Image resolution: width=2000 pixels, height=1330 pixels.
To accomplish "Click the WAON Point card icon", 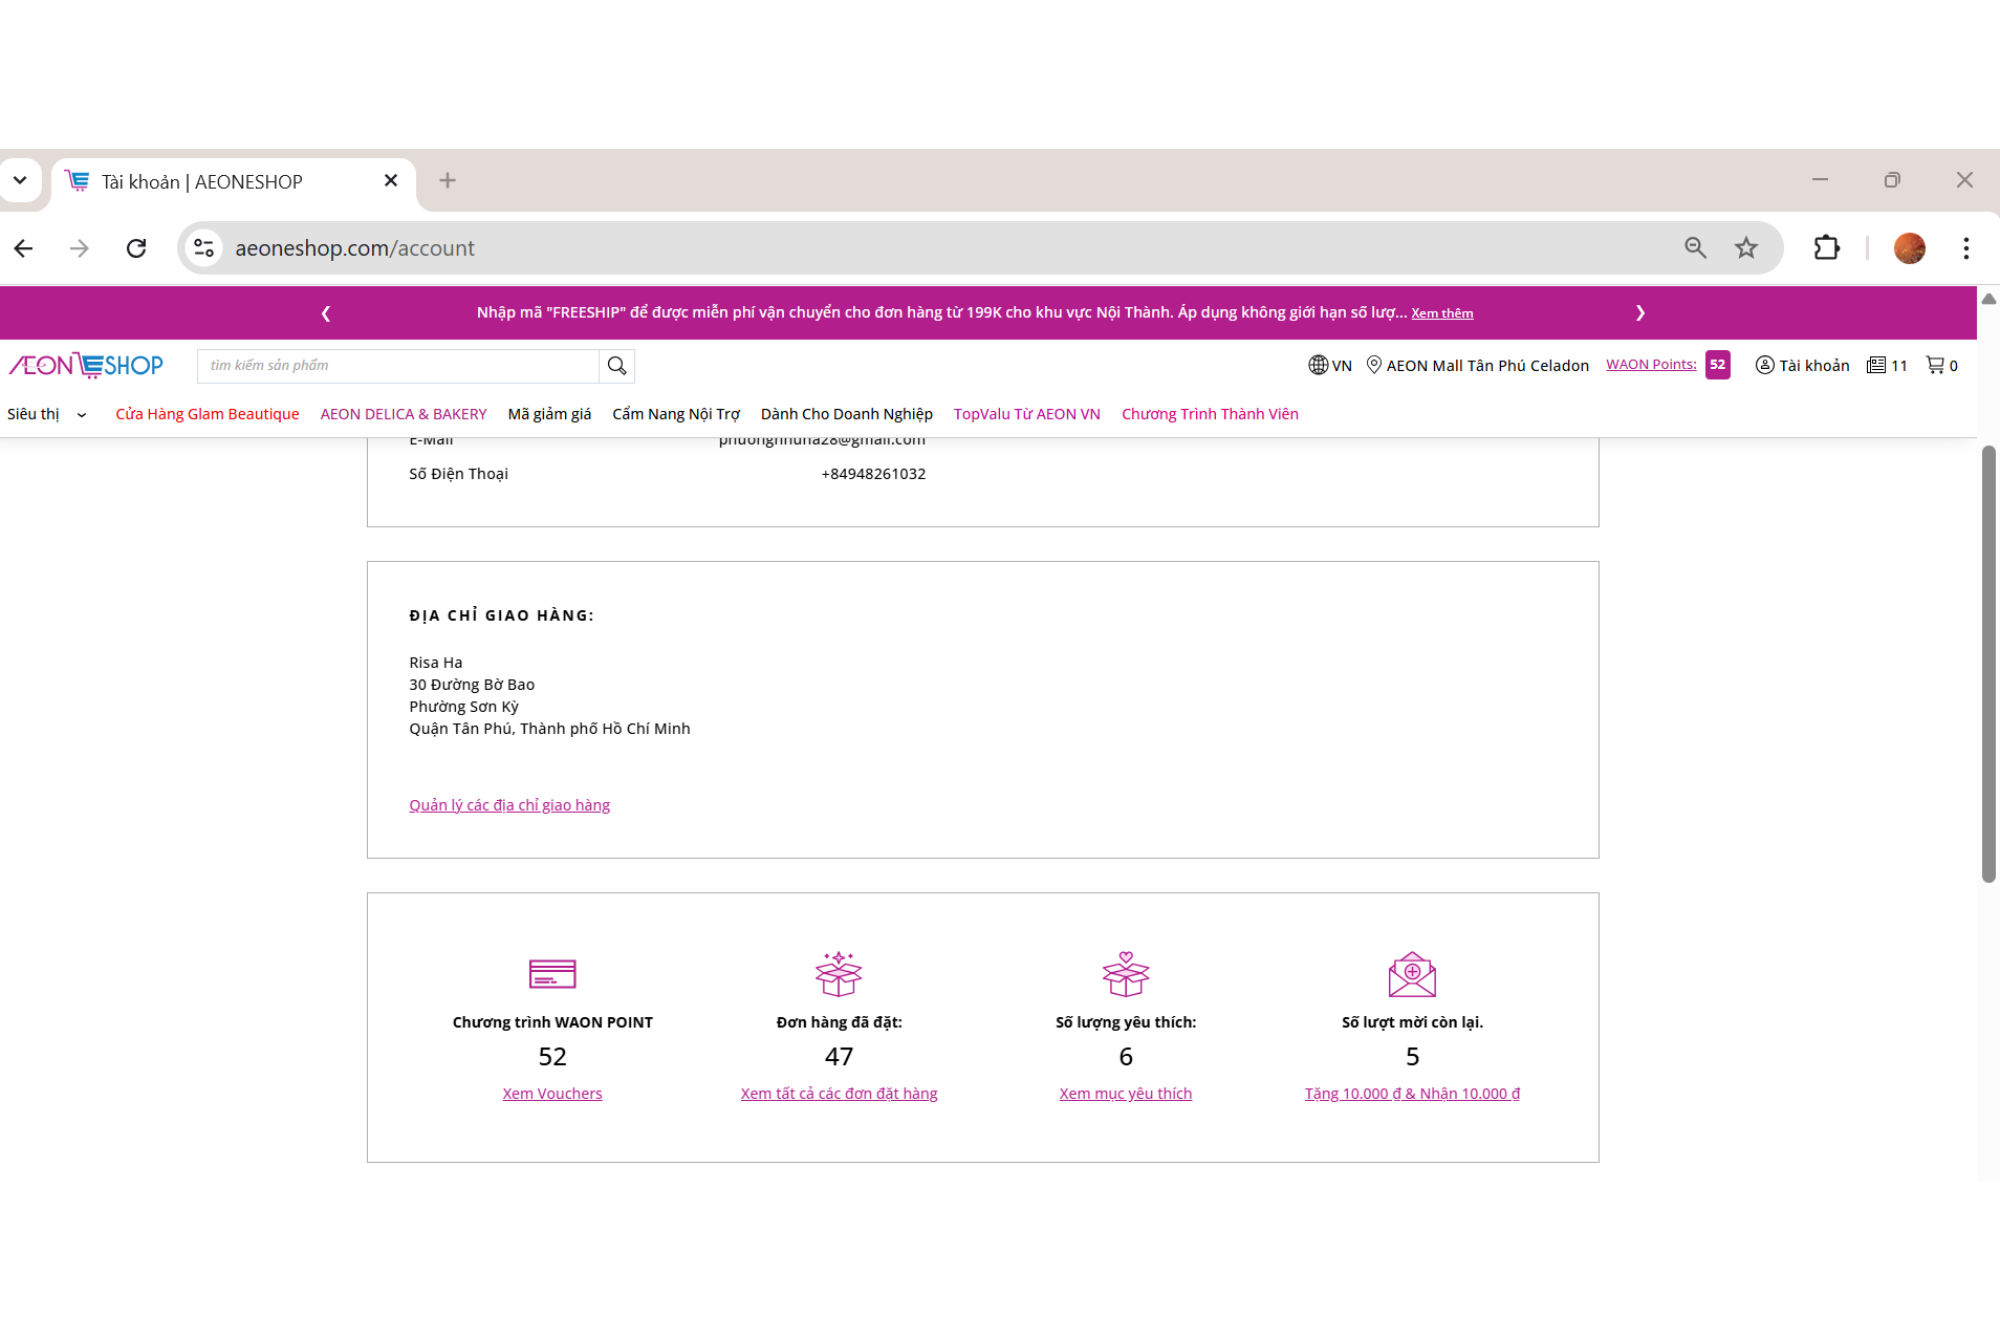I will (552, 974).
